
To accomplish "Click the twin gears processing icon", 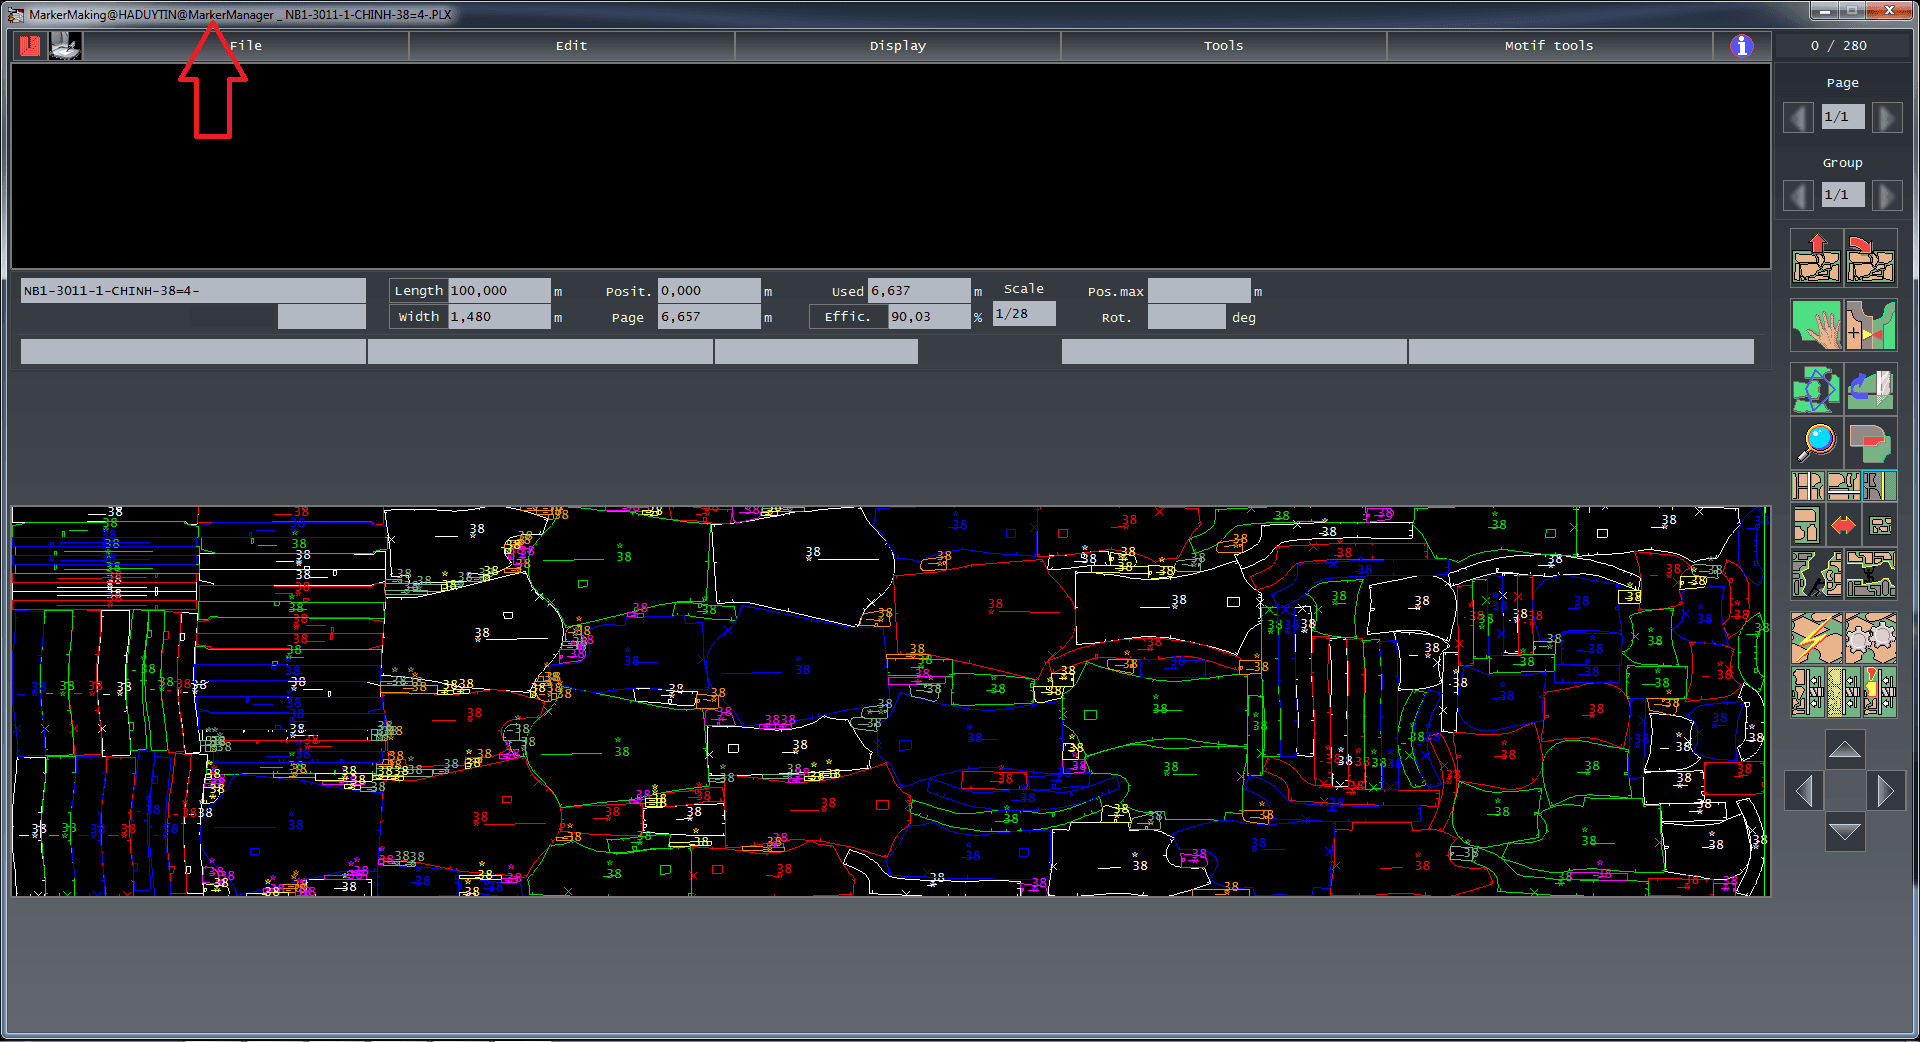I will [1870, 638].
